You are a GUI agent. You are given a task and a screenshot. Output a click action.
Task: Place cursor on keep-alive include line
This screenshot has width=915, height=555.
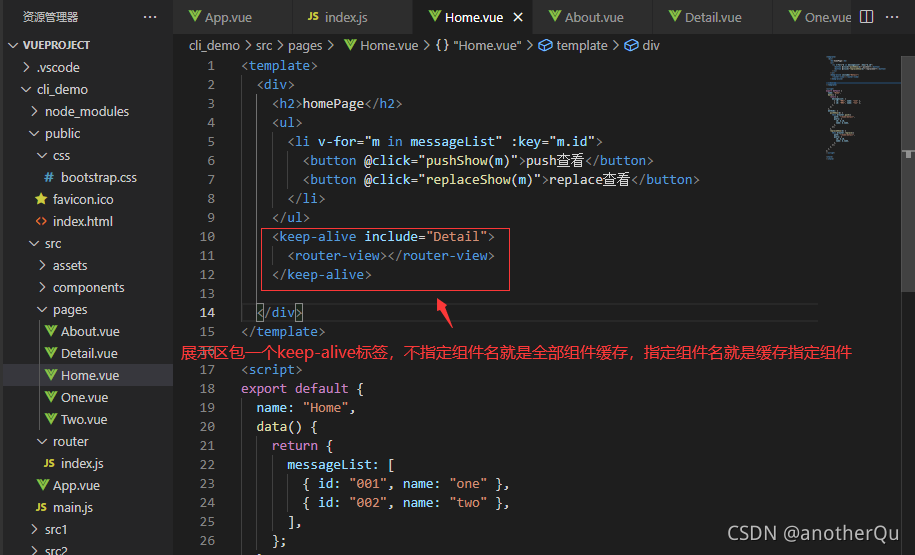[383, 236]
